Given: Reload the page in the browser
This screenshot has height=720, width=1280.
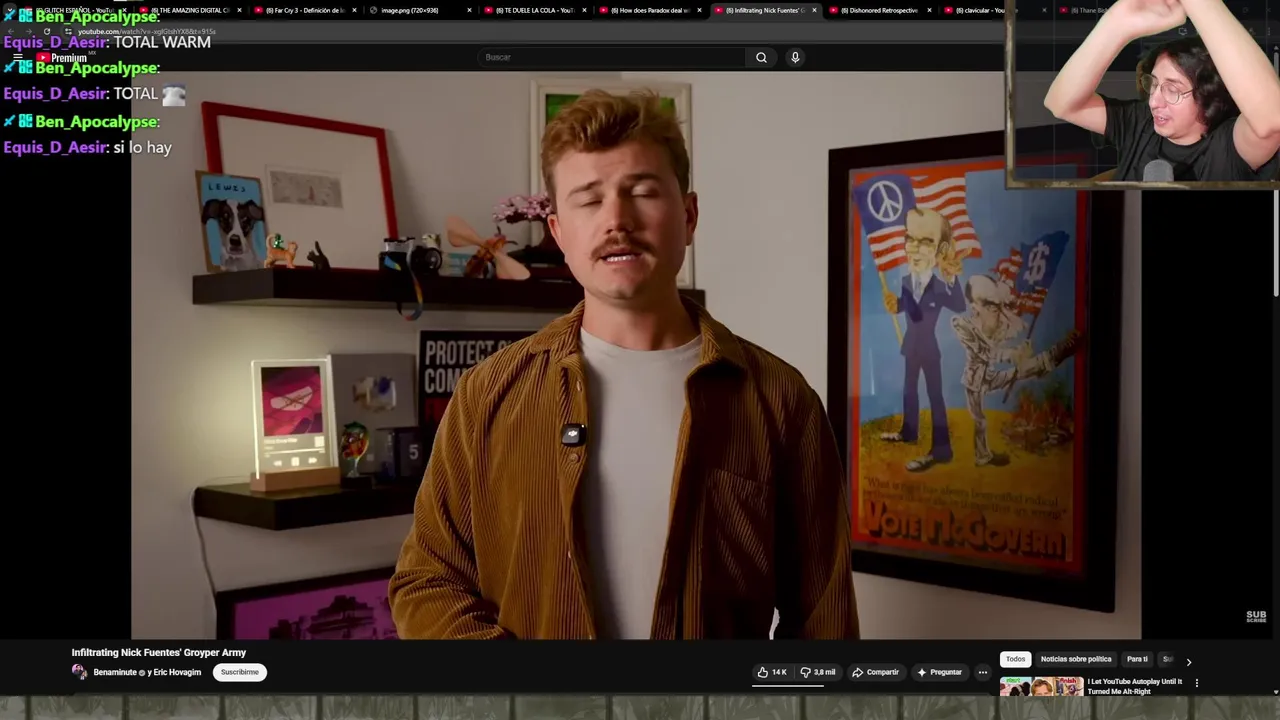Looking at the screenshot, I should [x=46, y=31].
